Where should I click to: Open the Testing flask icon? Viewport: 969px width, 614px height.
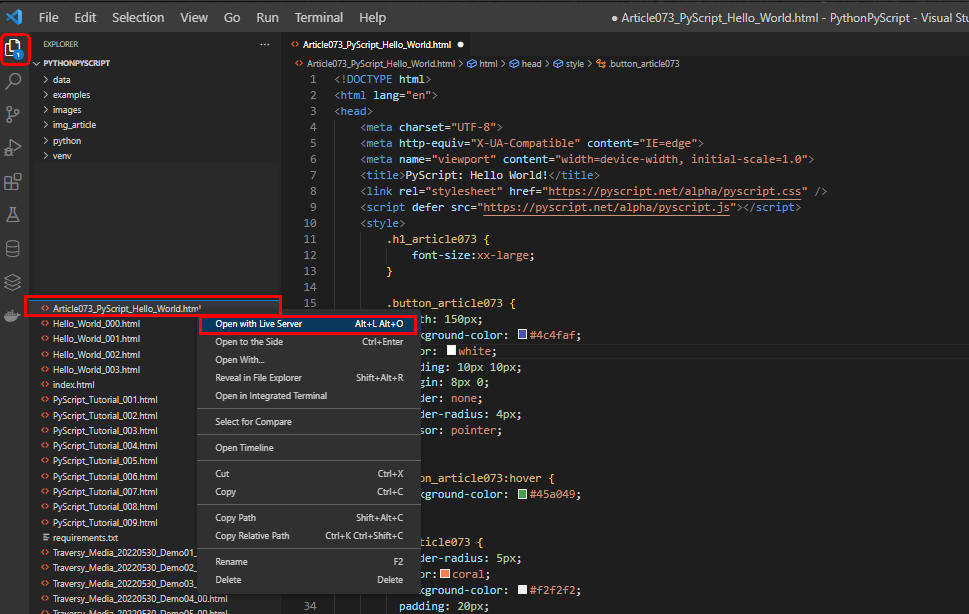pos(13,215)
